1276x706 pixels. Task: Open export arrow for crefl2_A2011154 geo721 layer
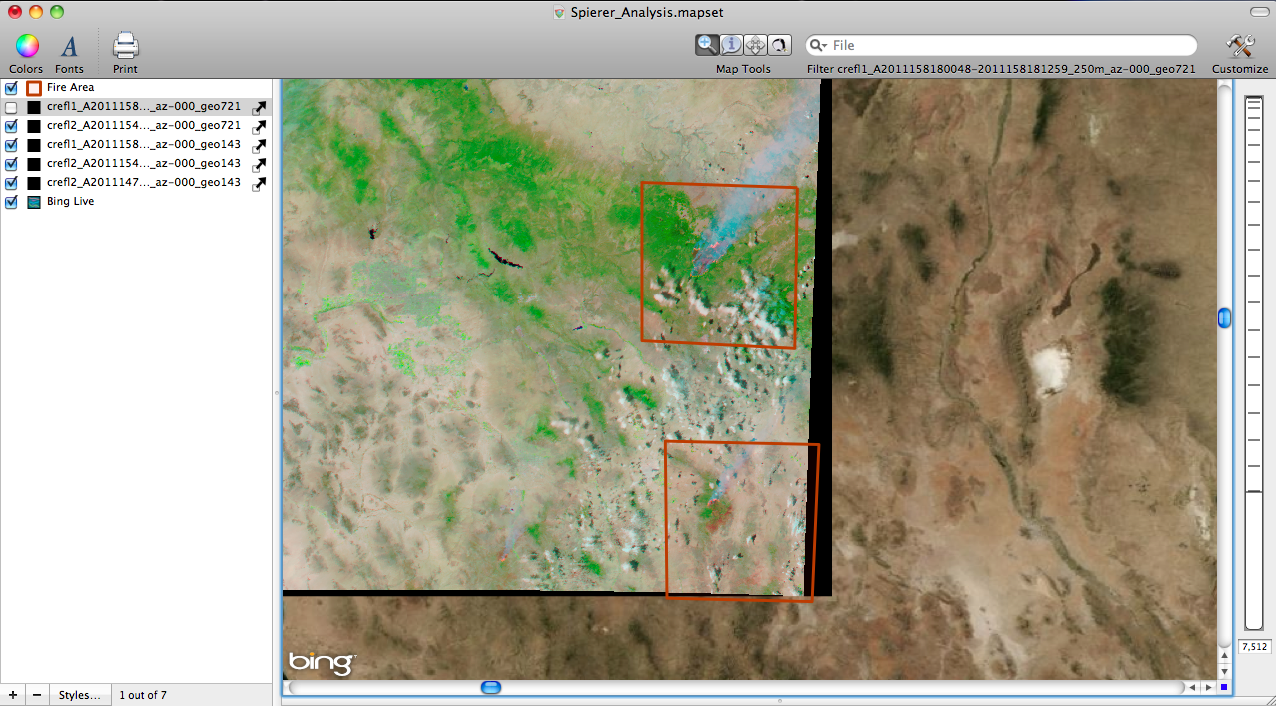pos(259,125)
